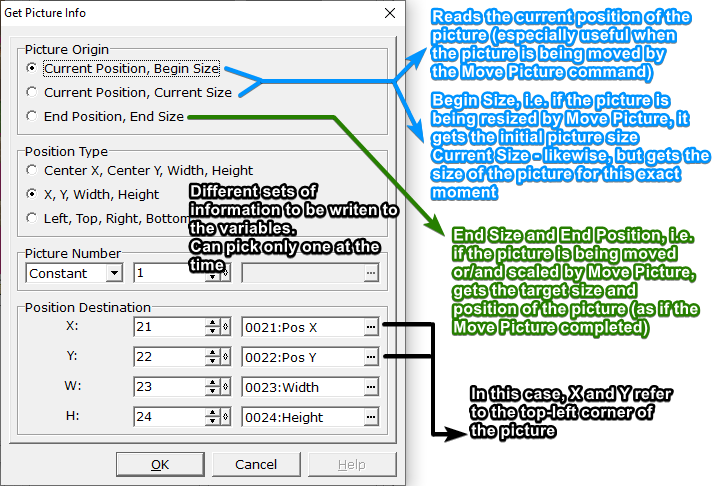Viewport: 715px width, 486px height.
Task: Increment the X destination spinner
Action: pyautogui.click(x=212, y=323)
